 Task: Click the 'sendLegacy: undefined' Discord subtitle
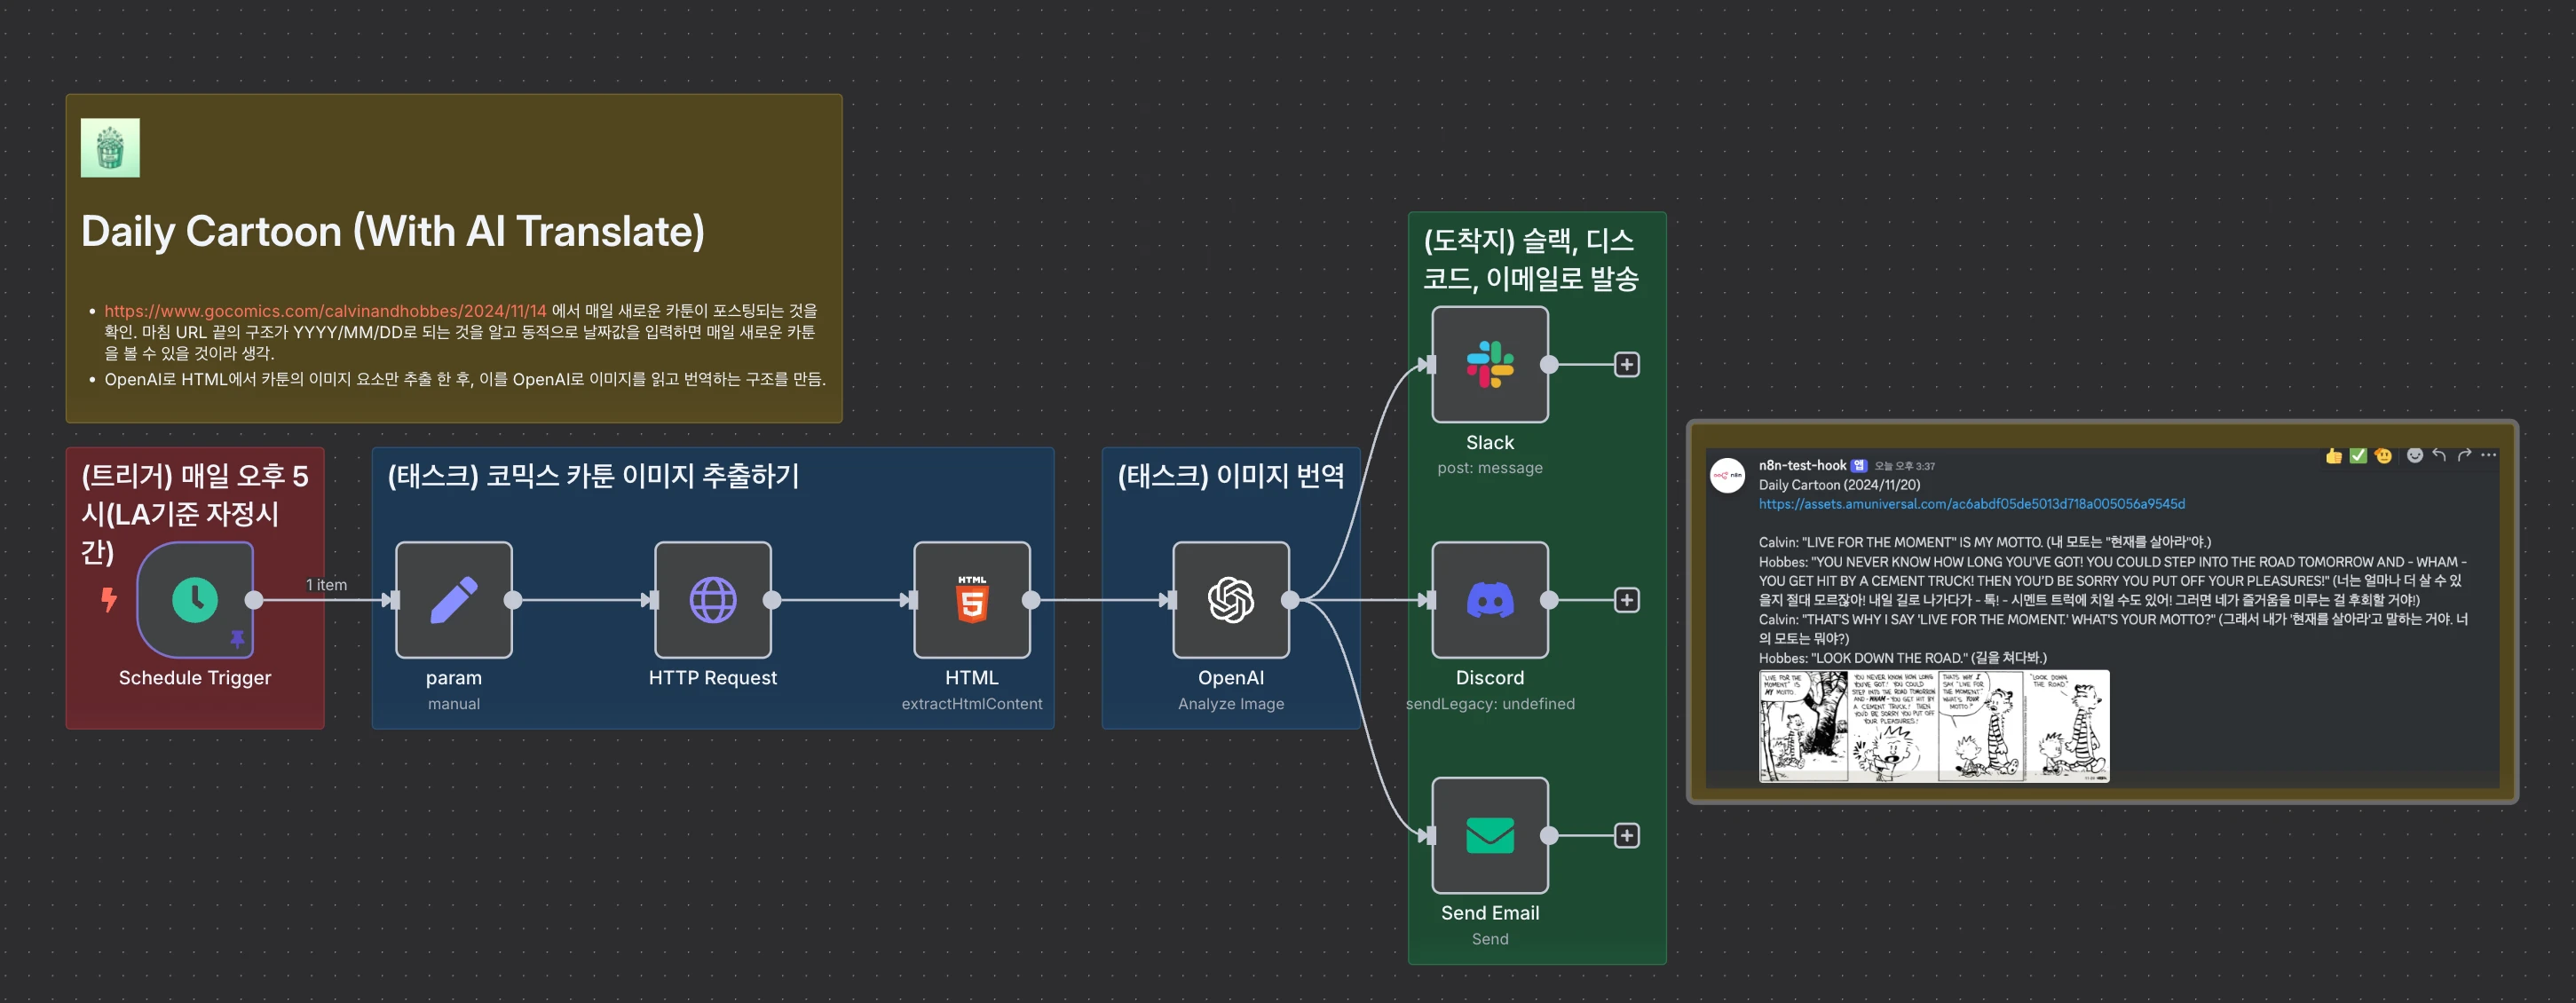(1490, 704)
